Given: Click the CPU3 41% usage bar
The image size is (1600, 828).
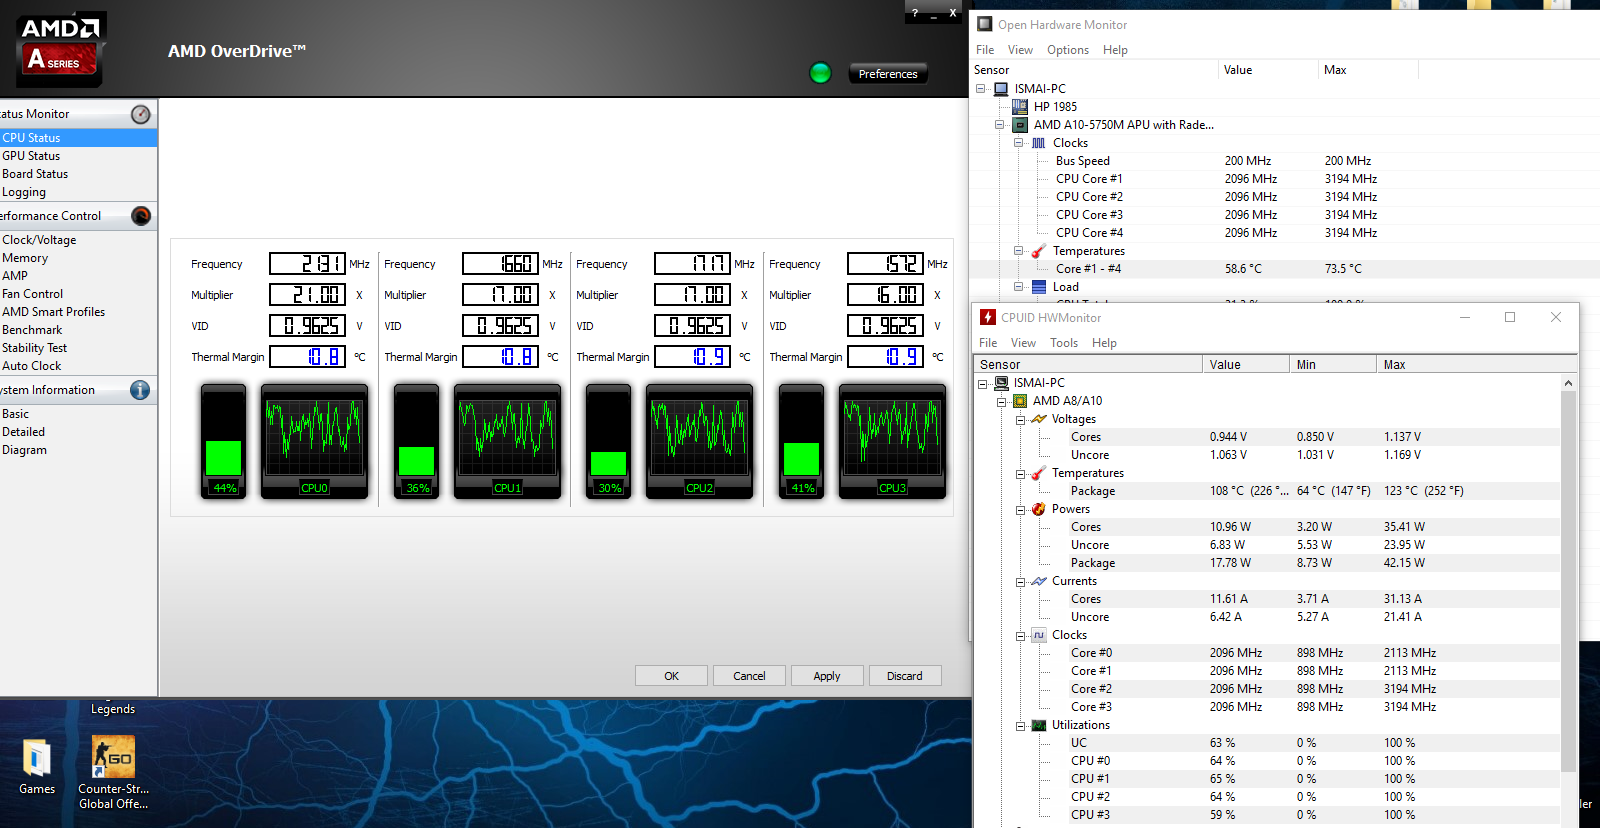Looking at the screenshot, I should coord(802,441).
